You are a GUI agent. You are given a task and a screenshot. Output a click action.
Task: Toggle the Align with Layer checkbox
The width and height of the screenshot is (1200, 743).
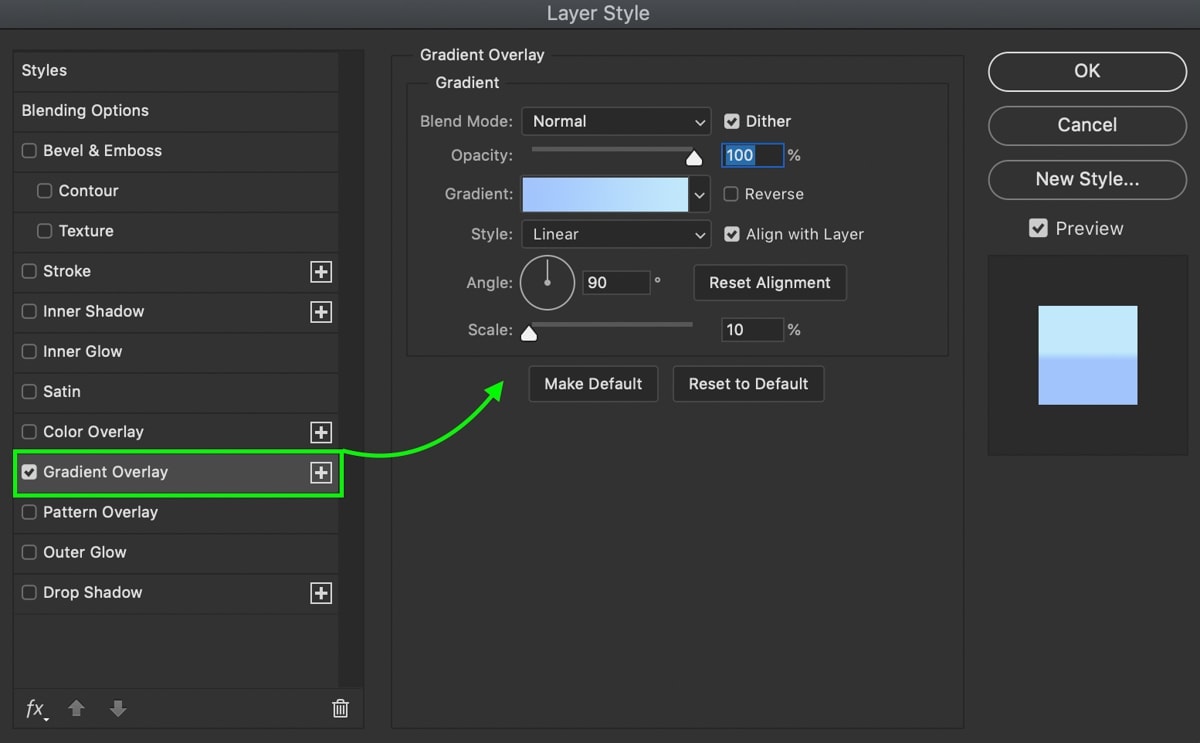tap(732, 234)
